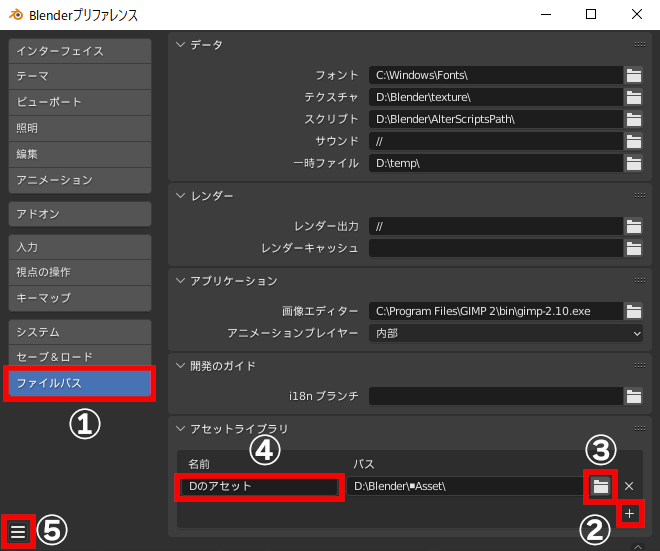Edit the フォント path field
The width and height of the screenshot is (660, 551).
496,75
